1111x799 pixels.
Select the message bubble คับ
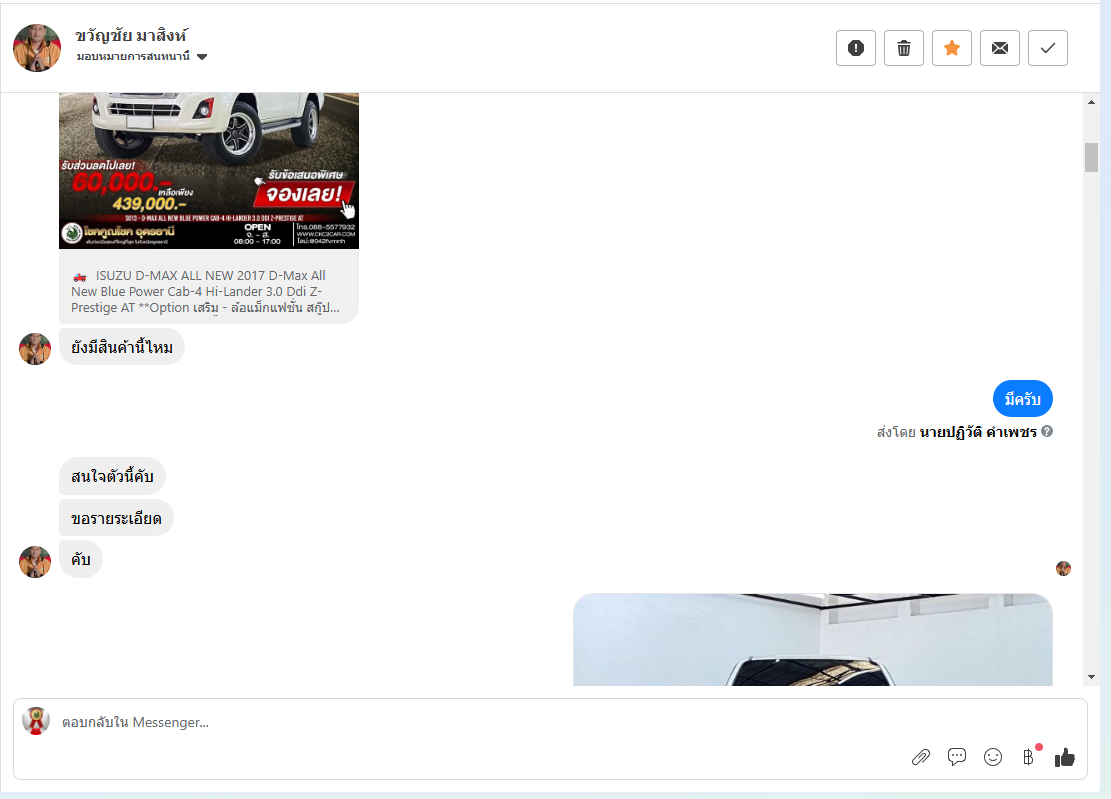(x=81, y=560)
